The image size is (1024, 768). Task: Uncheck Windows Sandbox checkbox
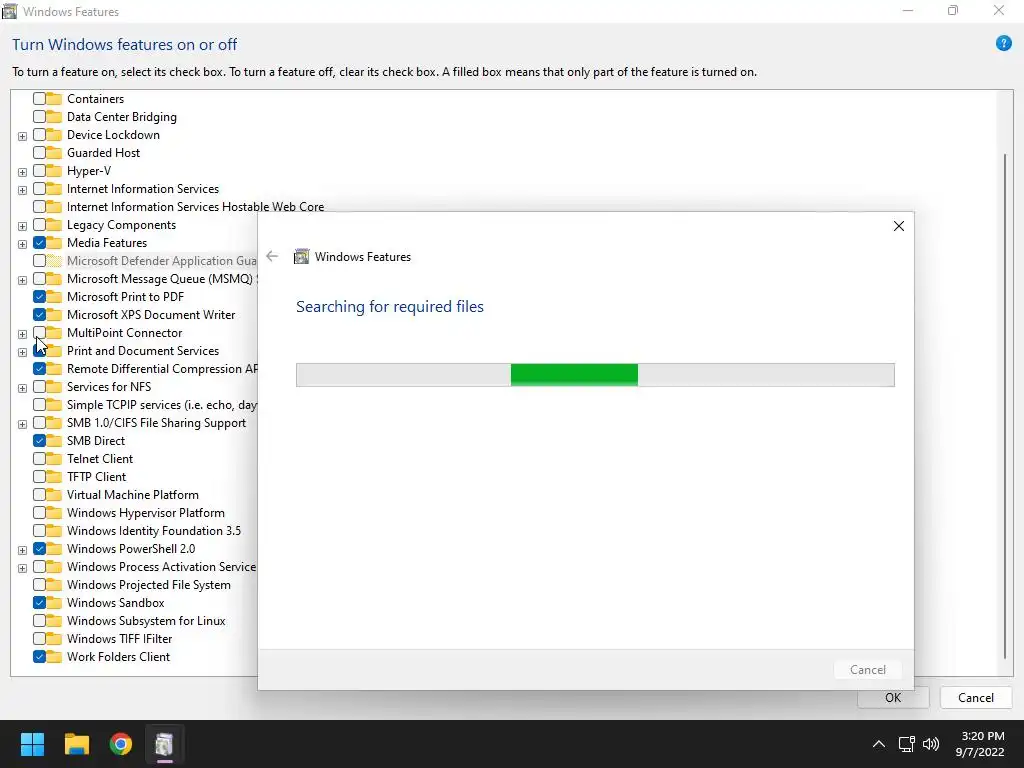tap(39, 603)
